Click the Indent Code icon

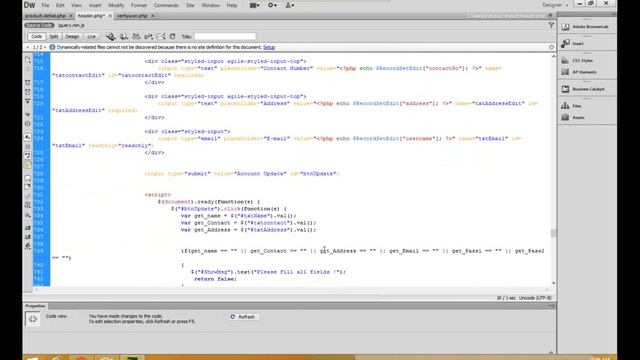click(x=28, y=228)
